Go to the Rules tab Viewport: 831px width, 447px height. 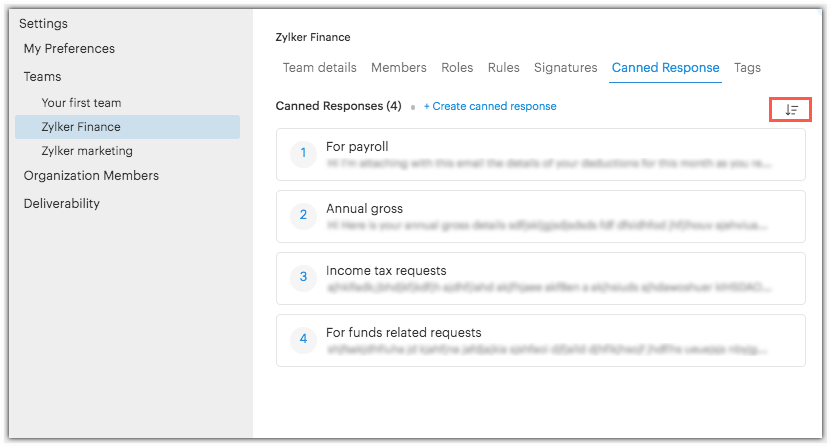coord(504,68)
